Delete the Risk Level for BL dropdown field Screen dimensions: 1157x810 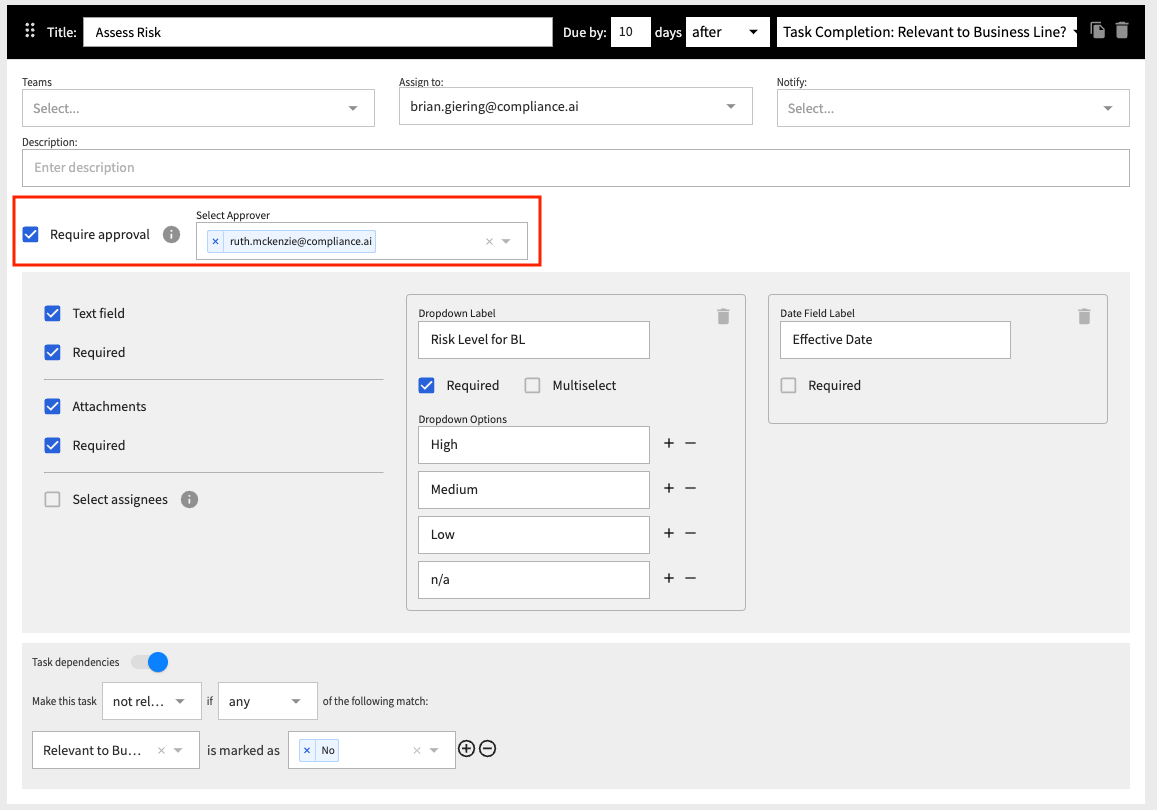tap(723, 316)
